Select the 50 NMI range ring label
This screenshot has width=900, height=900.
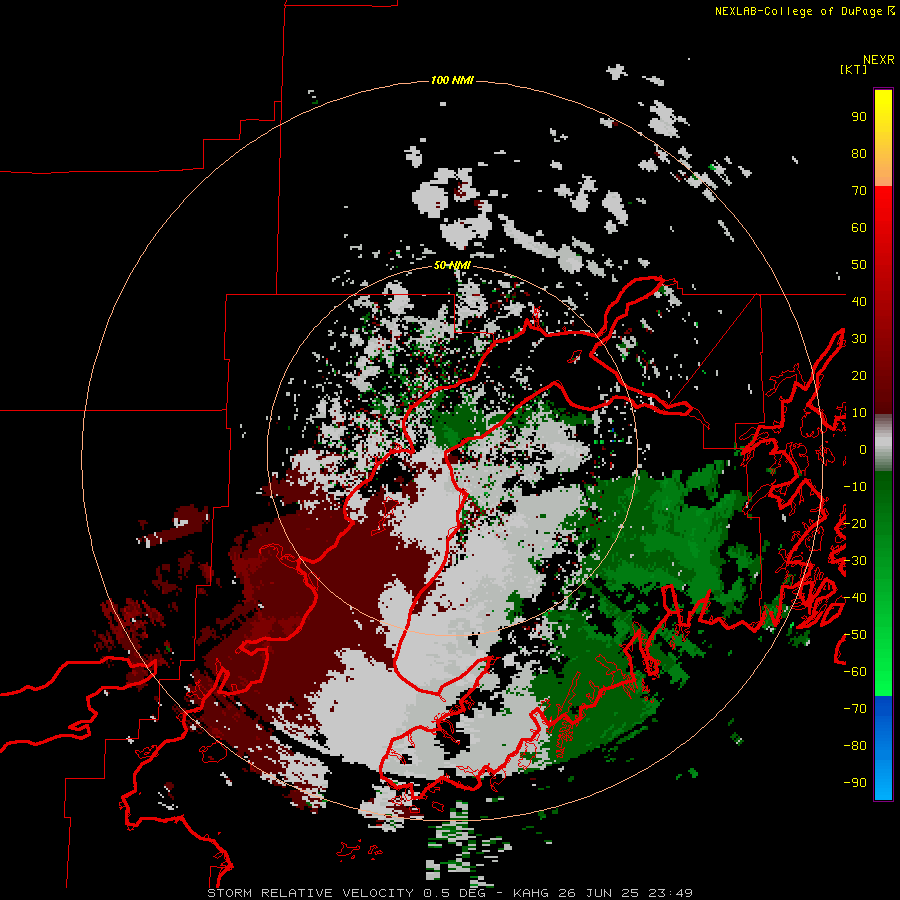(x=452, y=265)
